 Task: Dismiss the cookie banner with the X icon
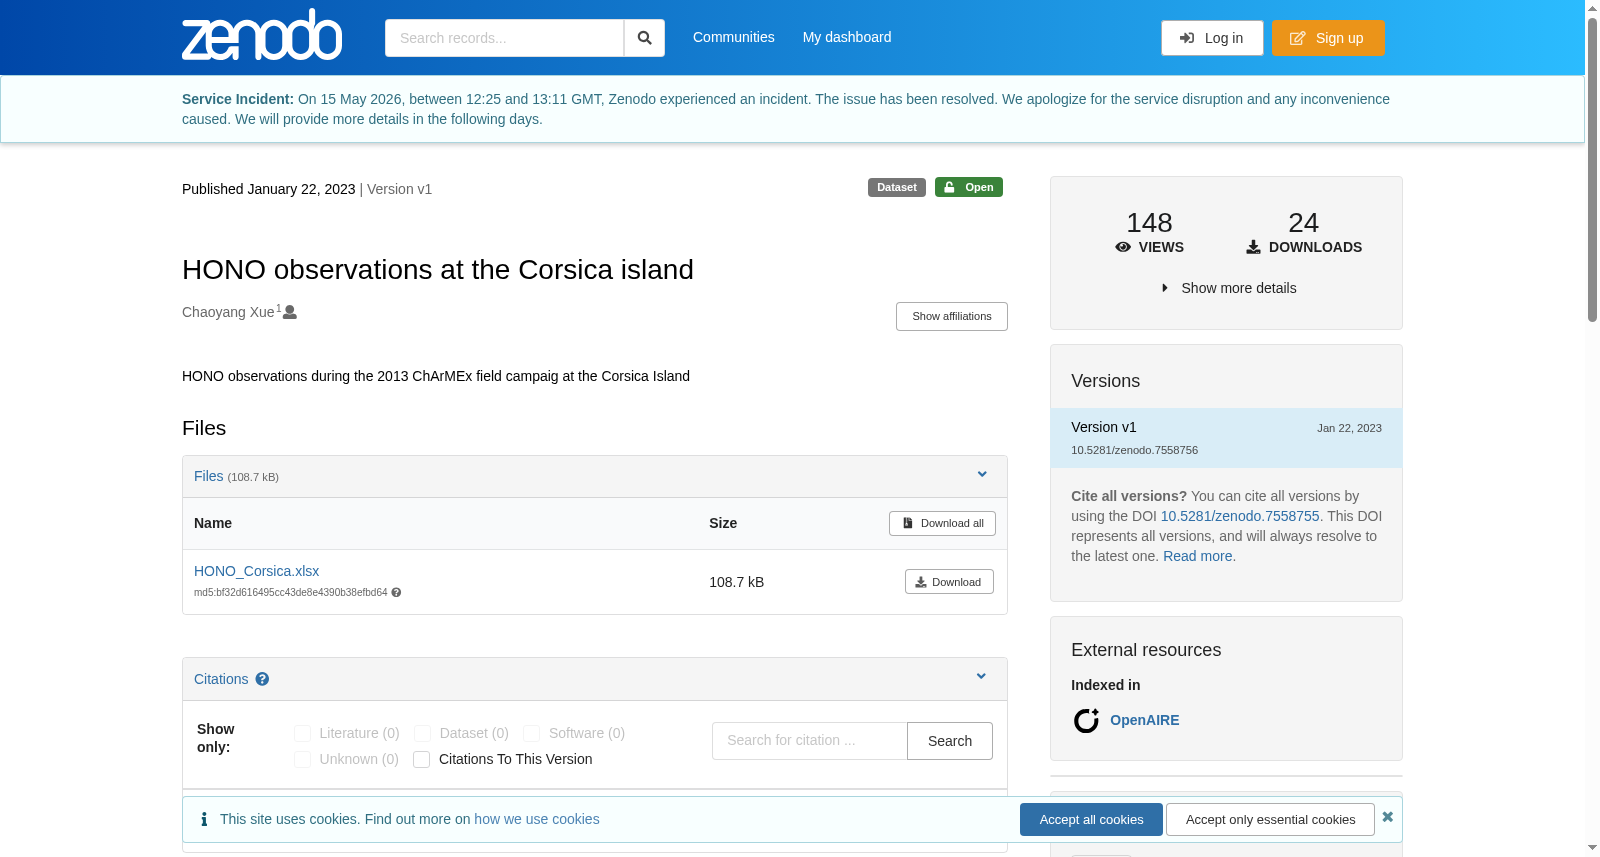(1388, 817)
